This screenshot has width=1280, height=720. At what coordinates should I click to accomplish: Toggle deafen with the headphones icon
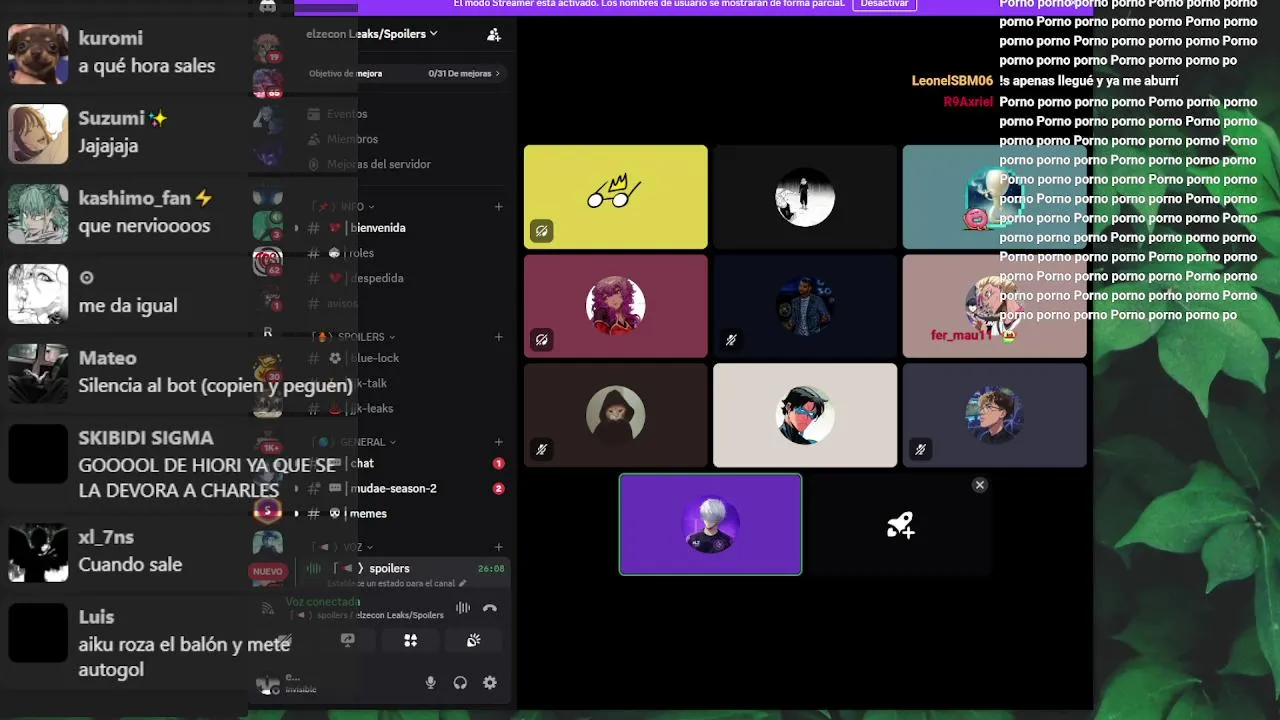pyautogui.click(x=460, y=683)
